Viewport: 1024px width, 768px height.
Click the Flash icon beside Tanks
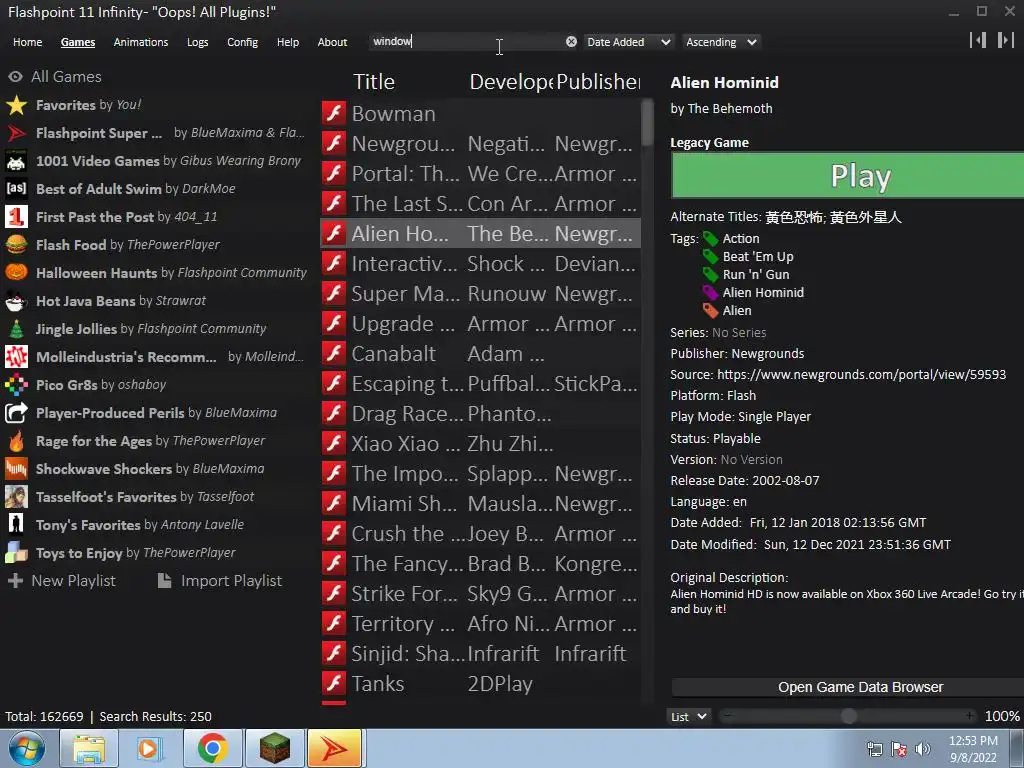point(334,683)
